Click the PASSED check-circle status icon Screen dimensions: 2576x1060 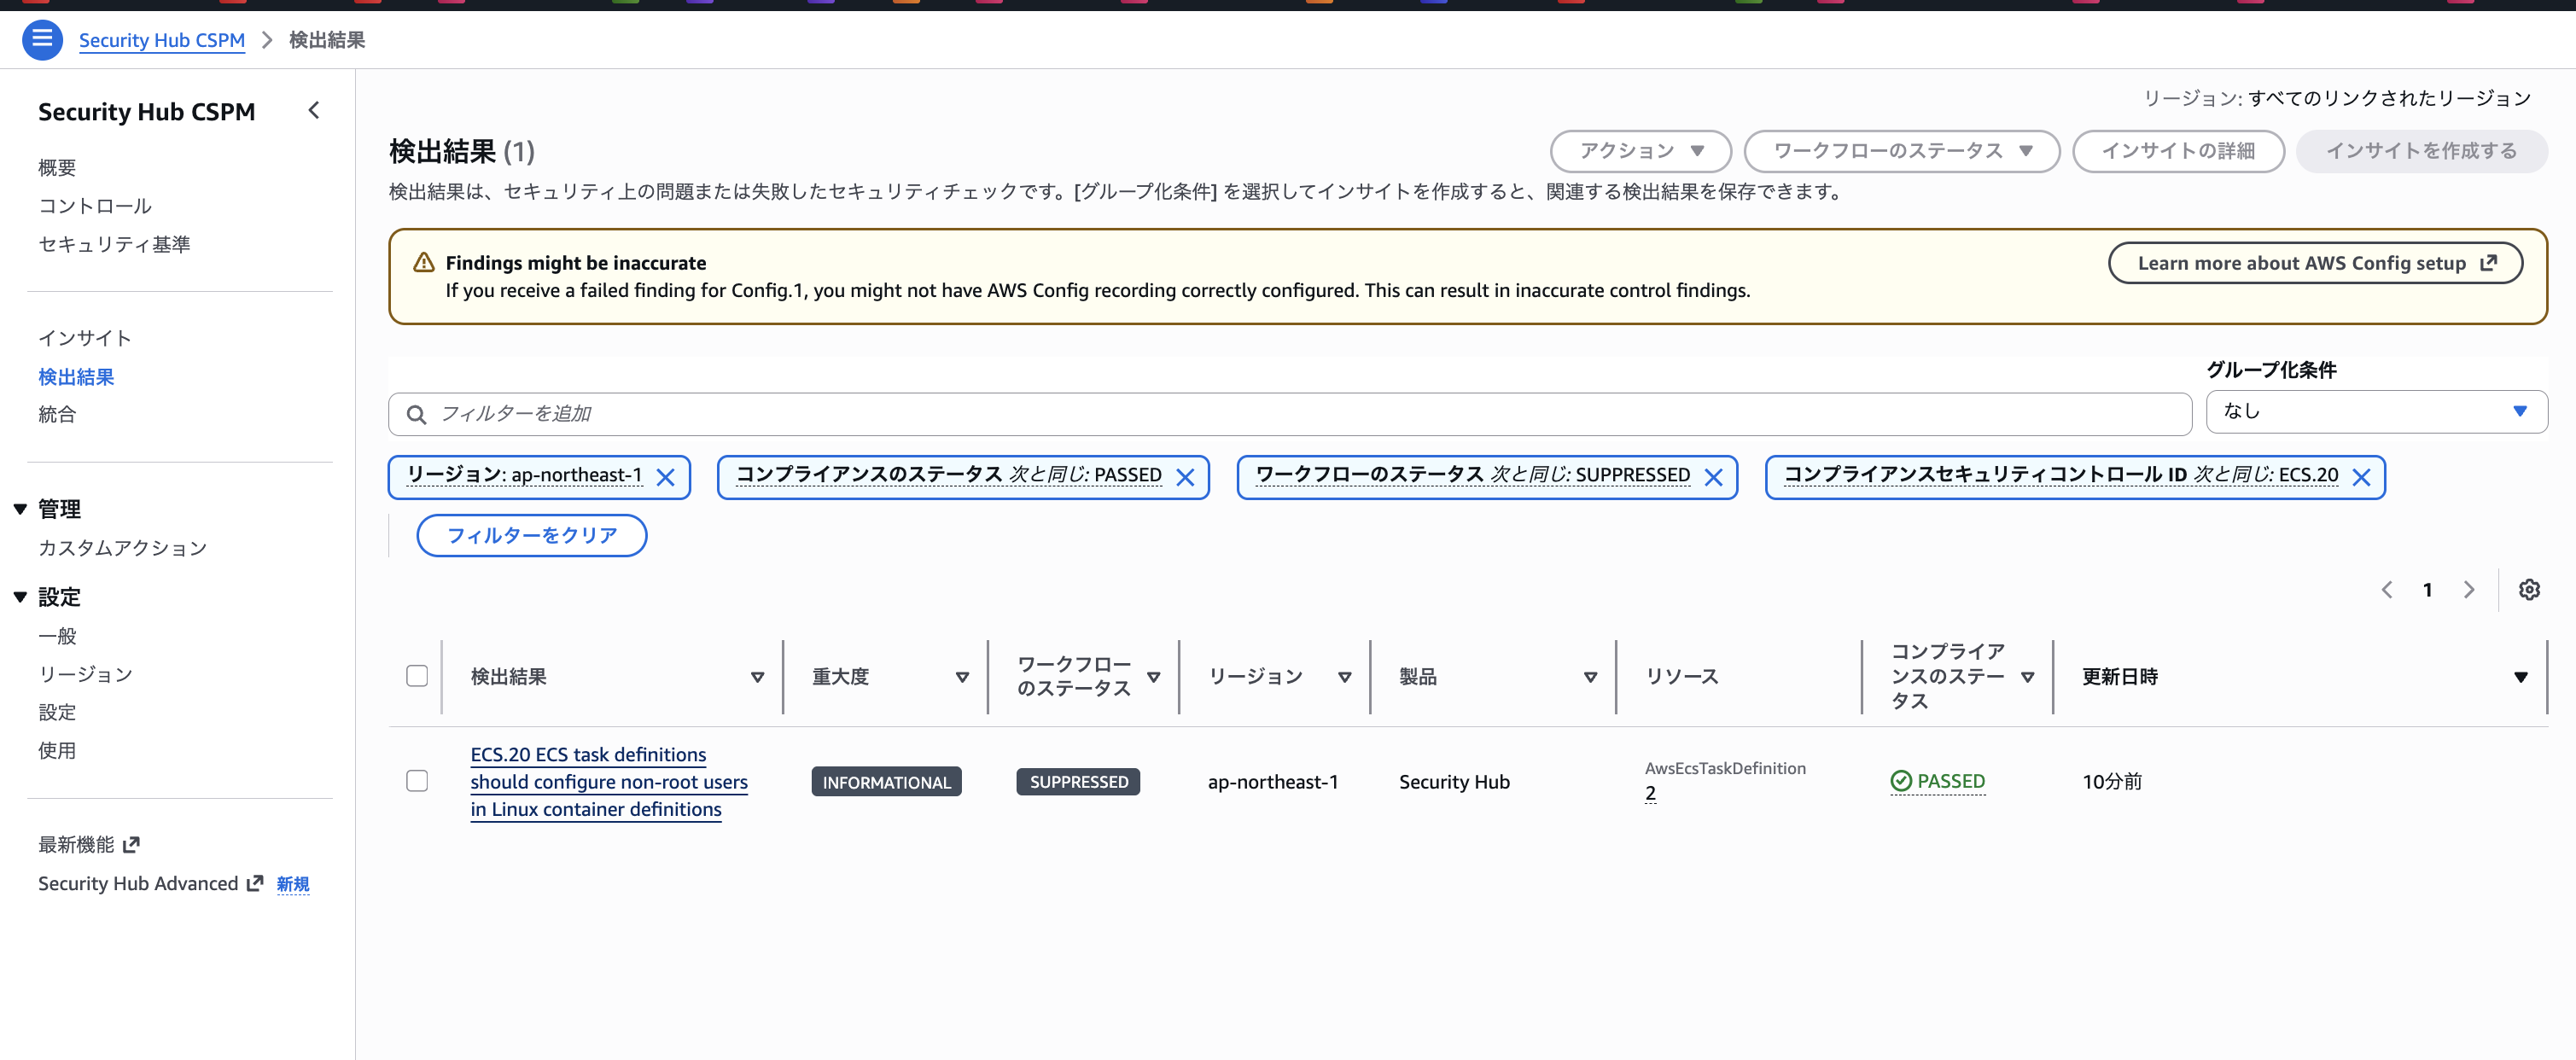pos(1901,781)
